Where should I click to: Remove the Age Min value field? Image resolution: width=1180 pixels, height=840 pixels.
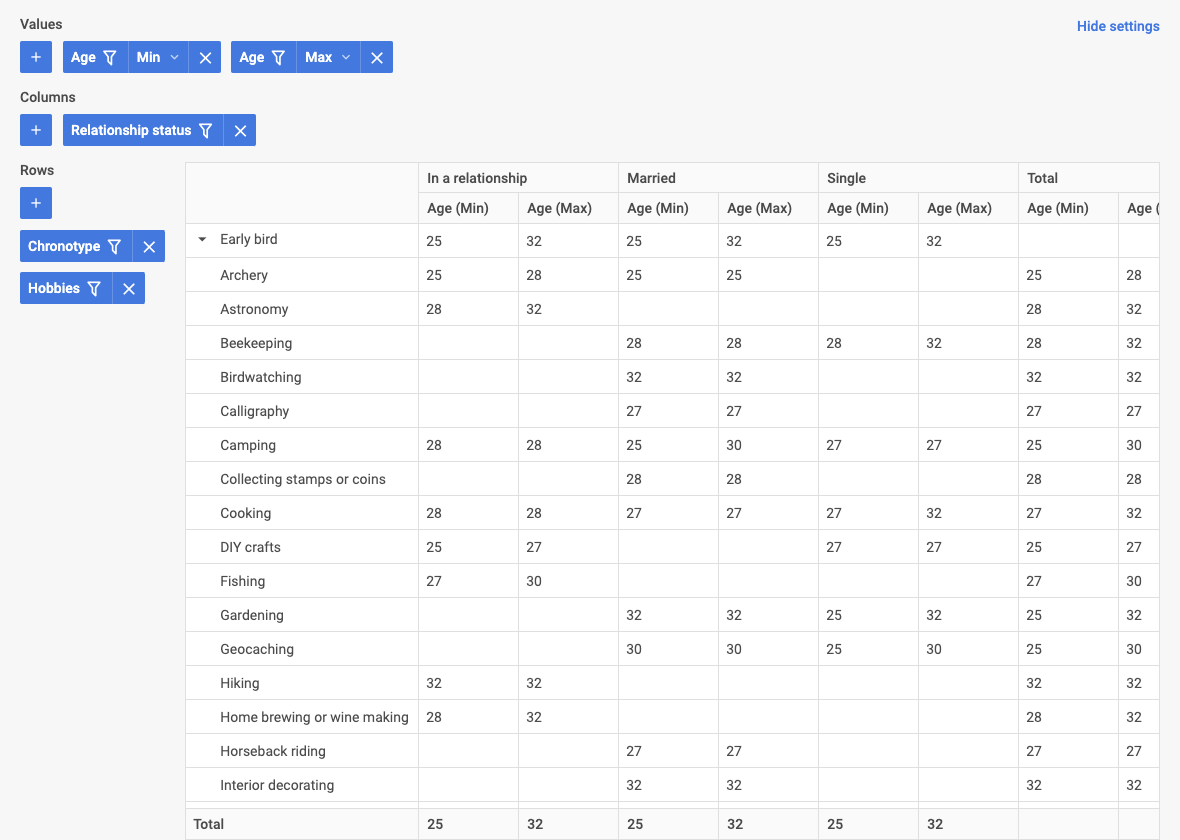[205, 57]
